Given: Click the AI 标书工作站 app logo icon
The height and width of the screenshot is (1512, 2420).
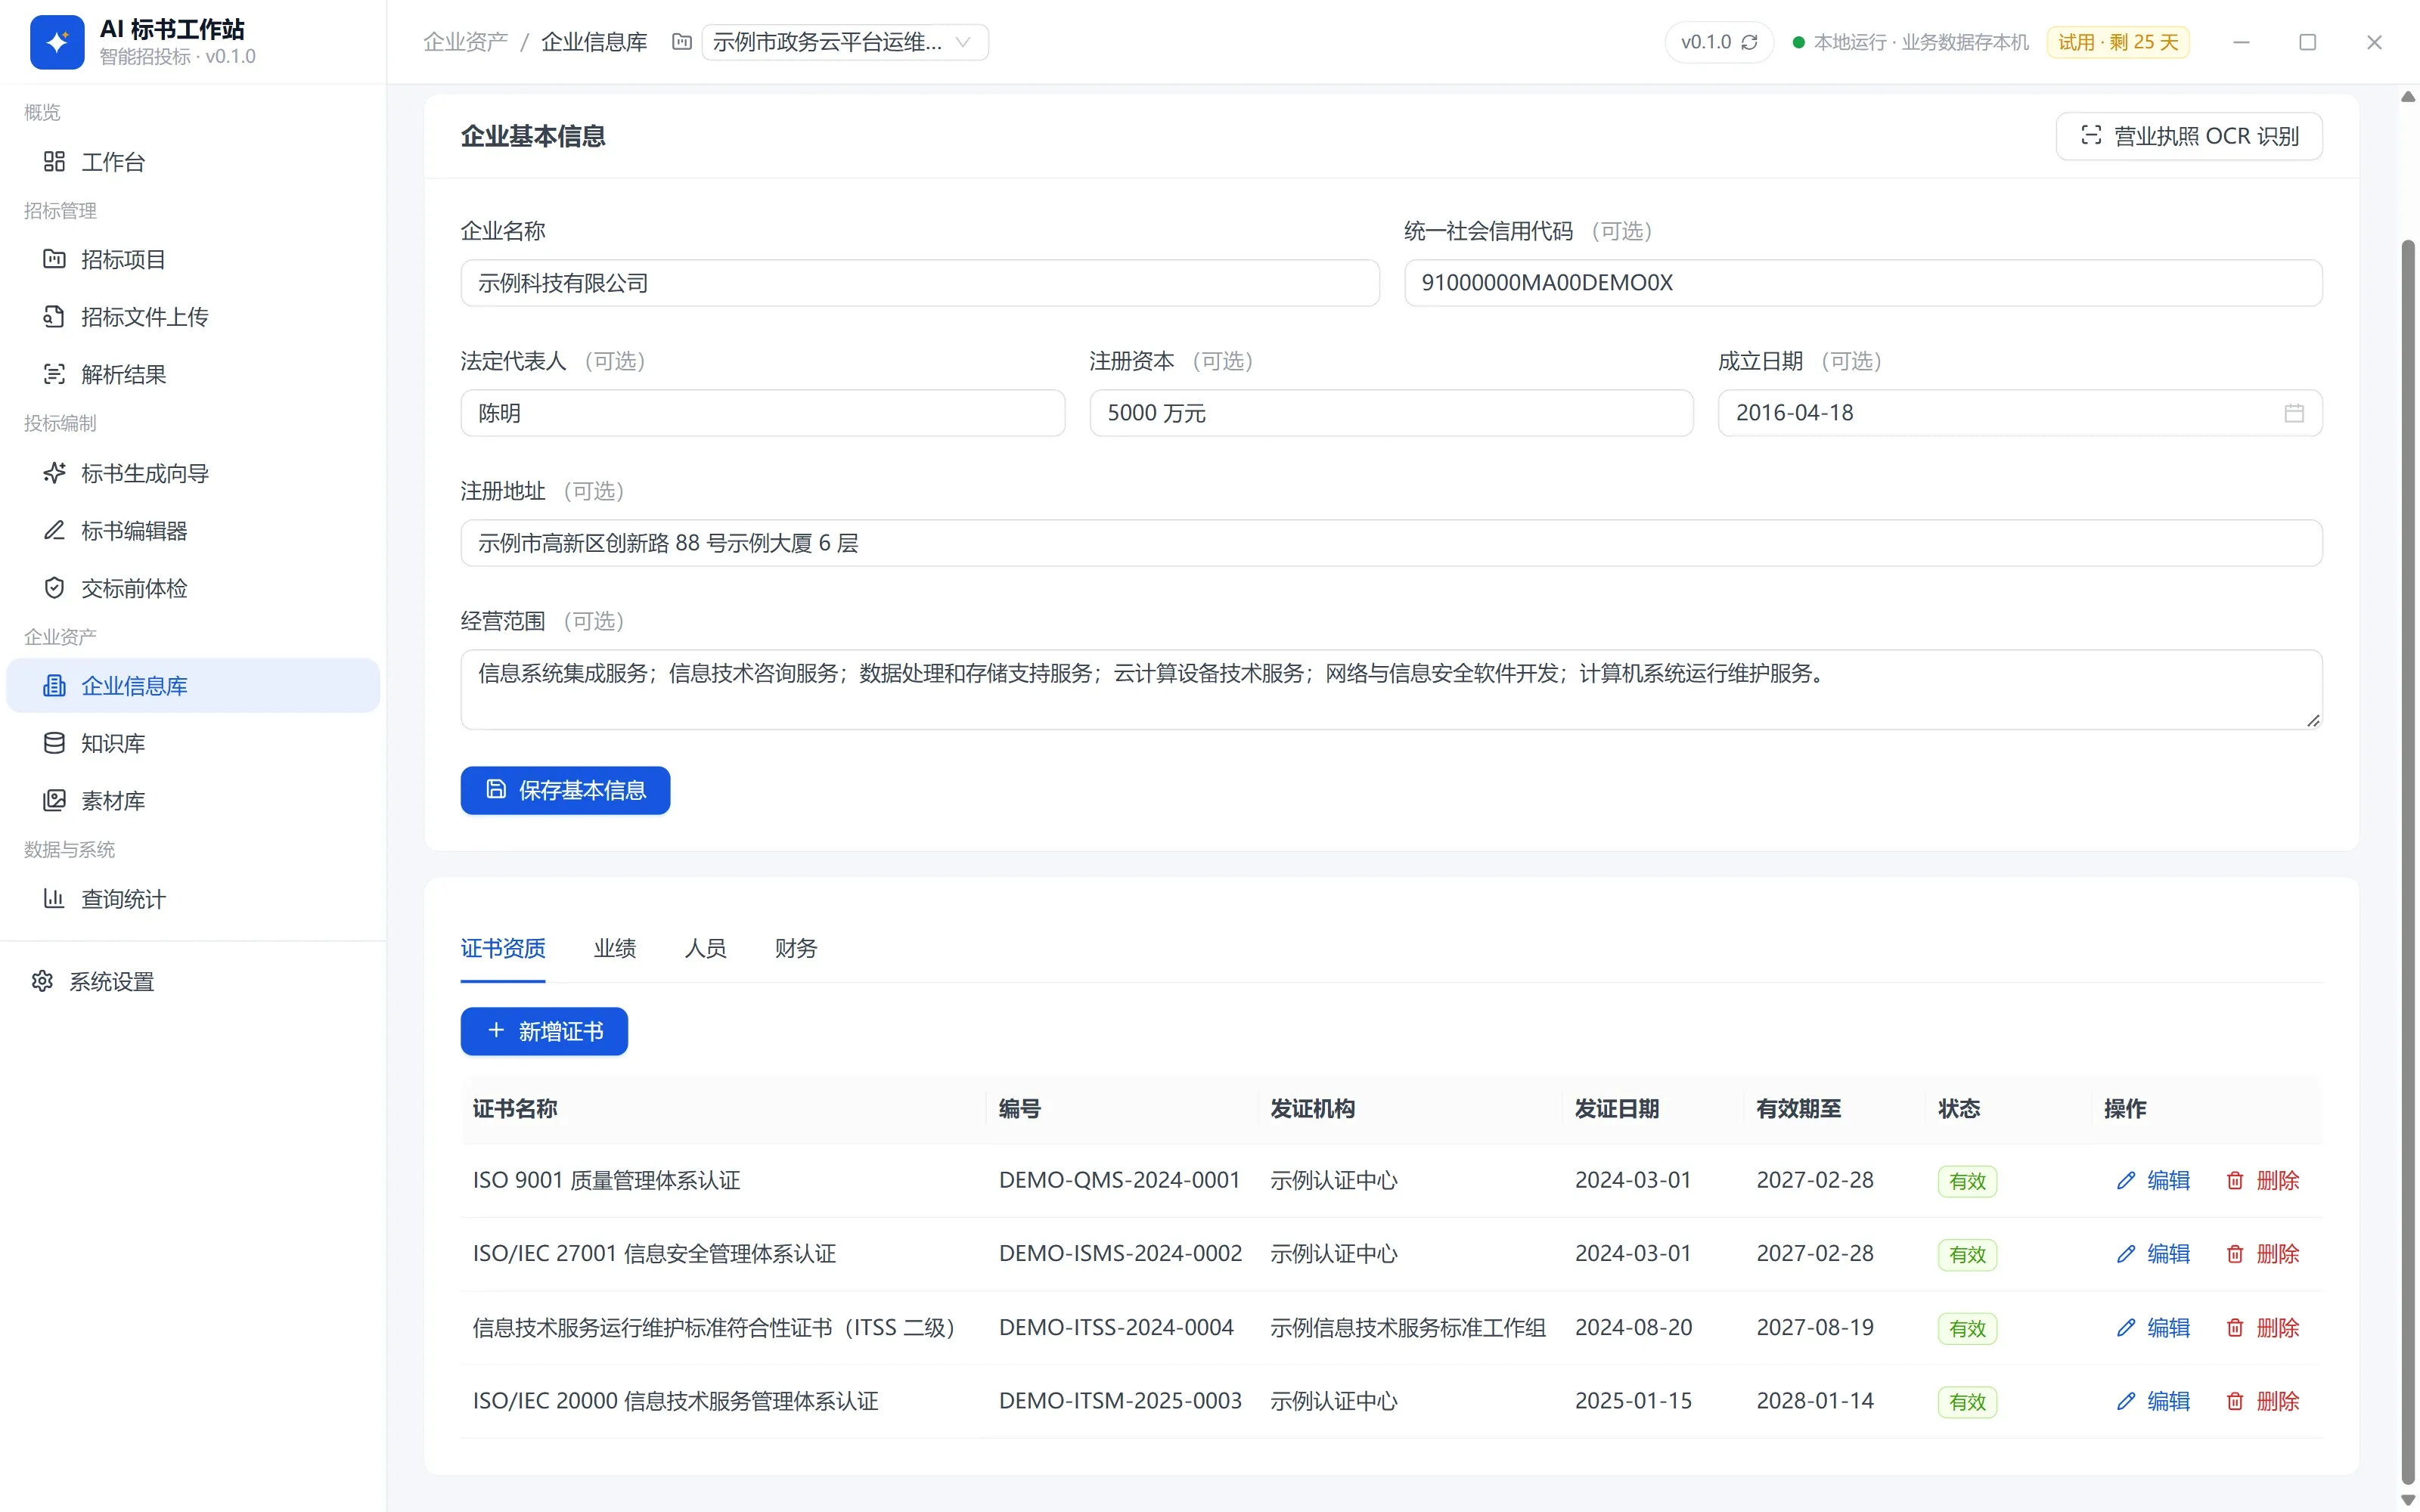Looking at the screenshot, I should tap(57, 42).
